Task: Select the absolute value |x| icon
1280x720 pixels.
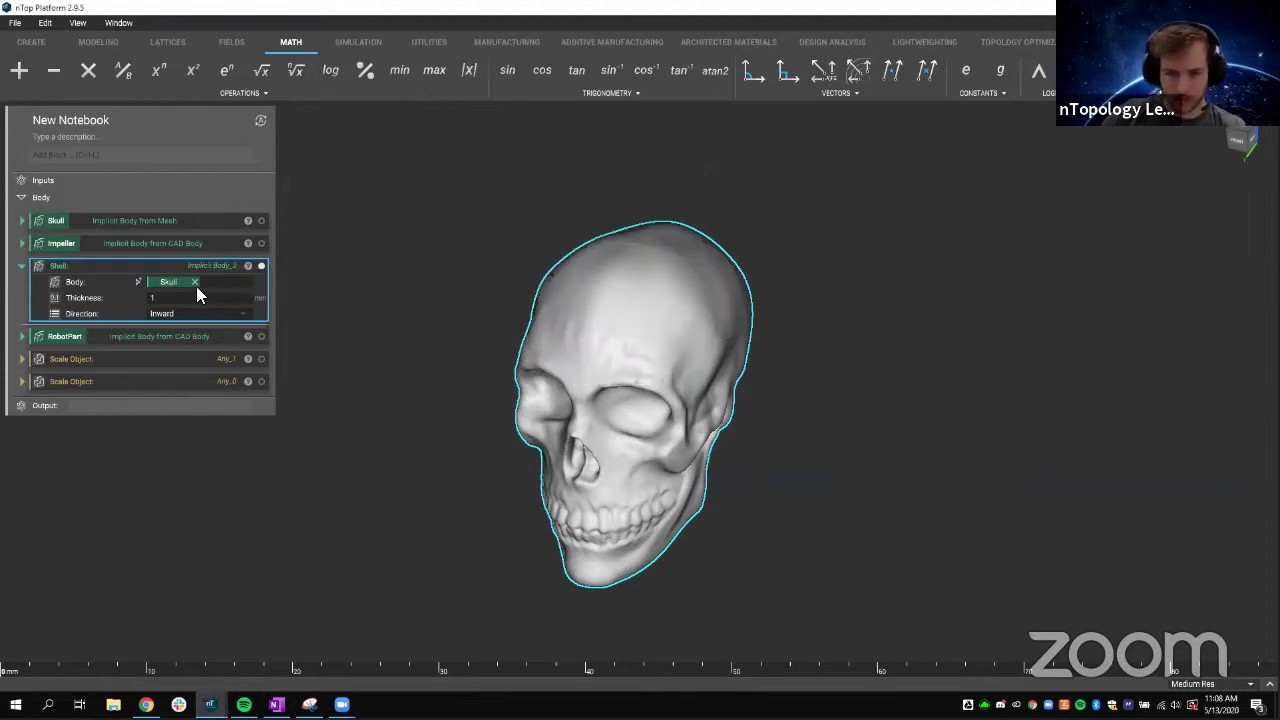Action: (x=469, y=70)
